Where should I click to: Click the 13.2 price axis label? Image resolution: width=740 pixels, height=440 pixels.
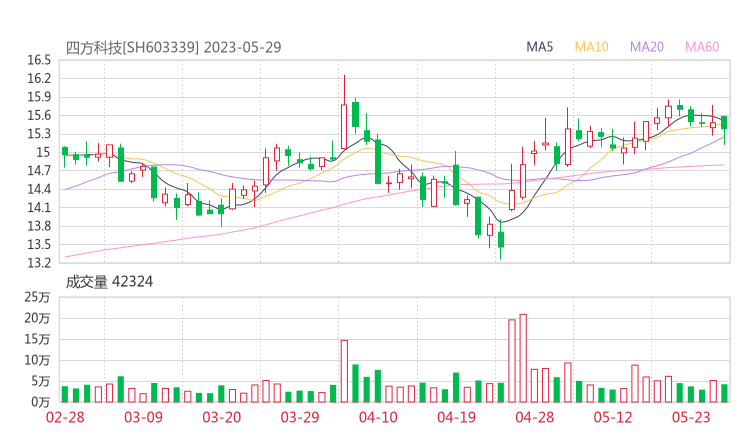(x=39, y=263)
